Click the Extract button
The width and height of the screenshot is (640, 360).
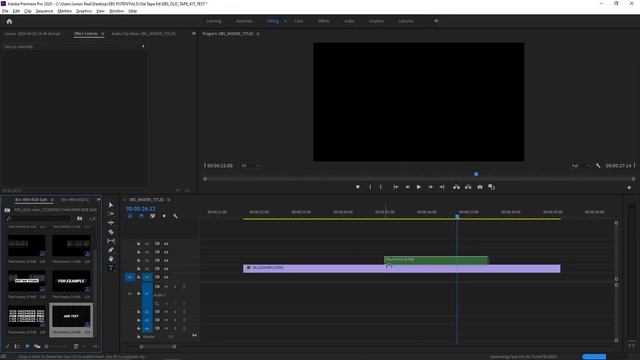468,187
